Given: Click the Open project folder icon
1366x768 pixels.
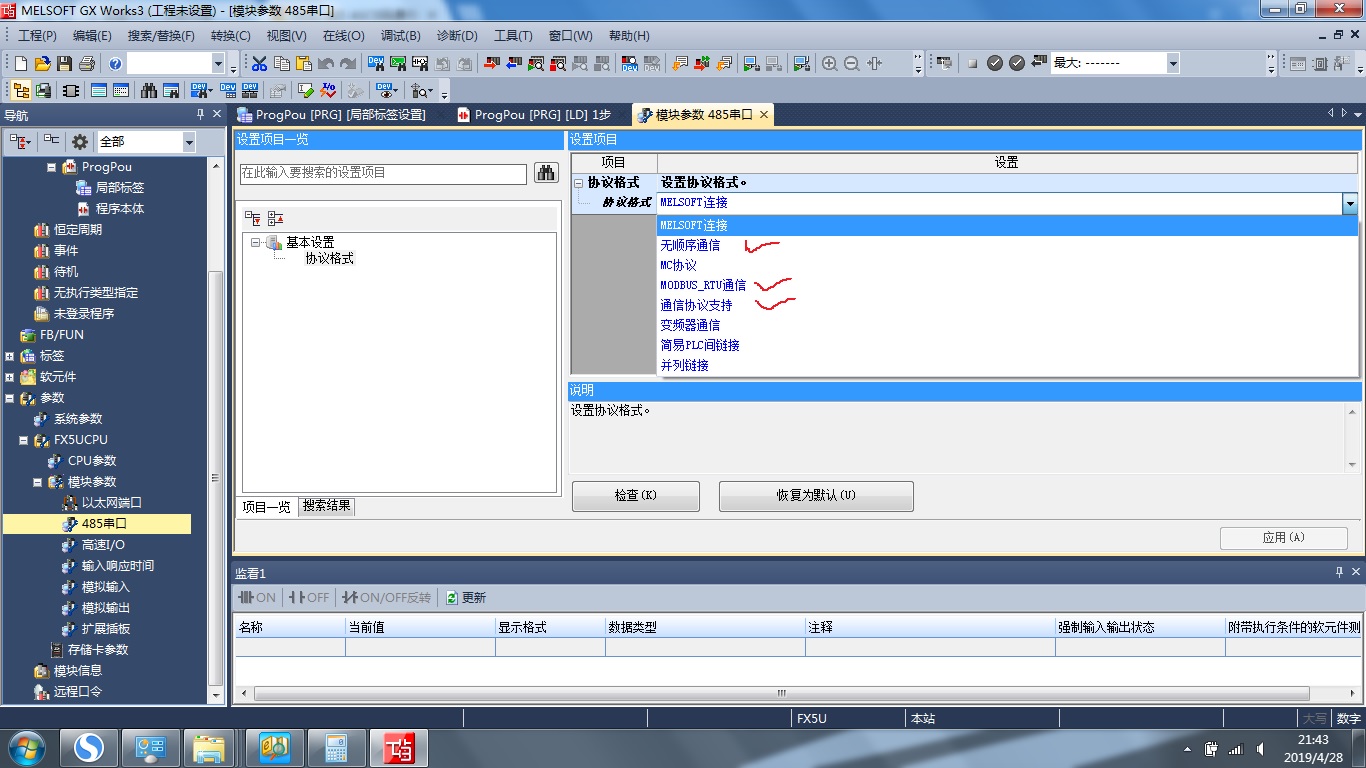Looking at the screenshot, I should (42, 63).
